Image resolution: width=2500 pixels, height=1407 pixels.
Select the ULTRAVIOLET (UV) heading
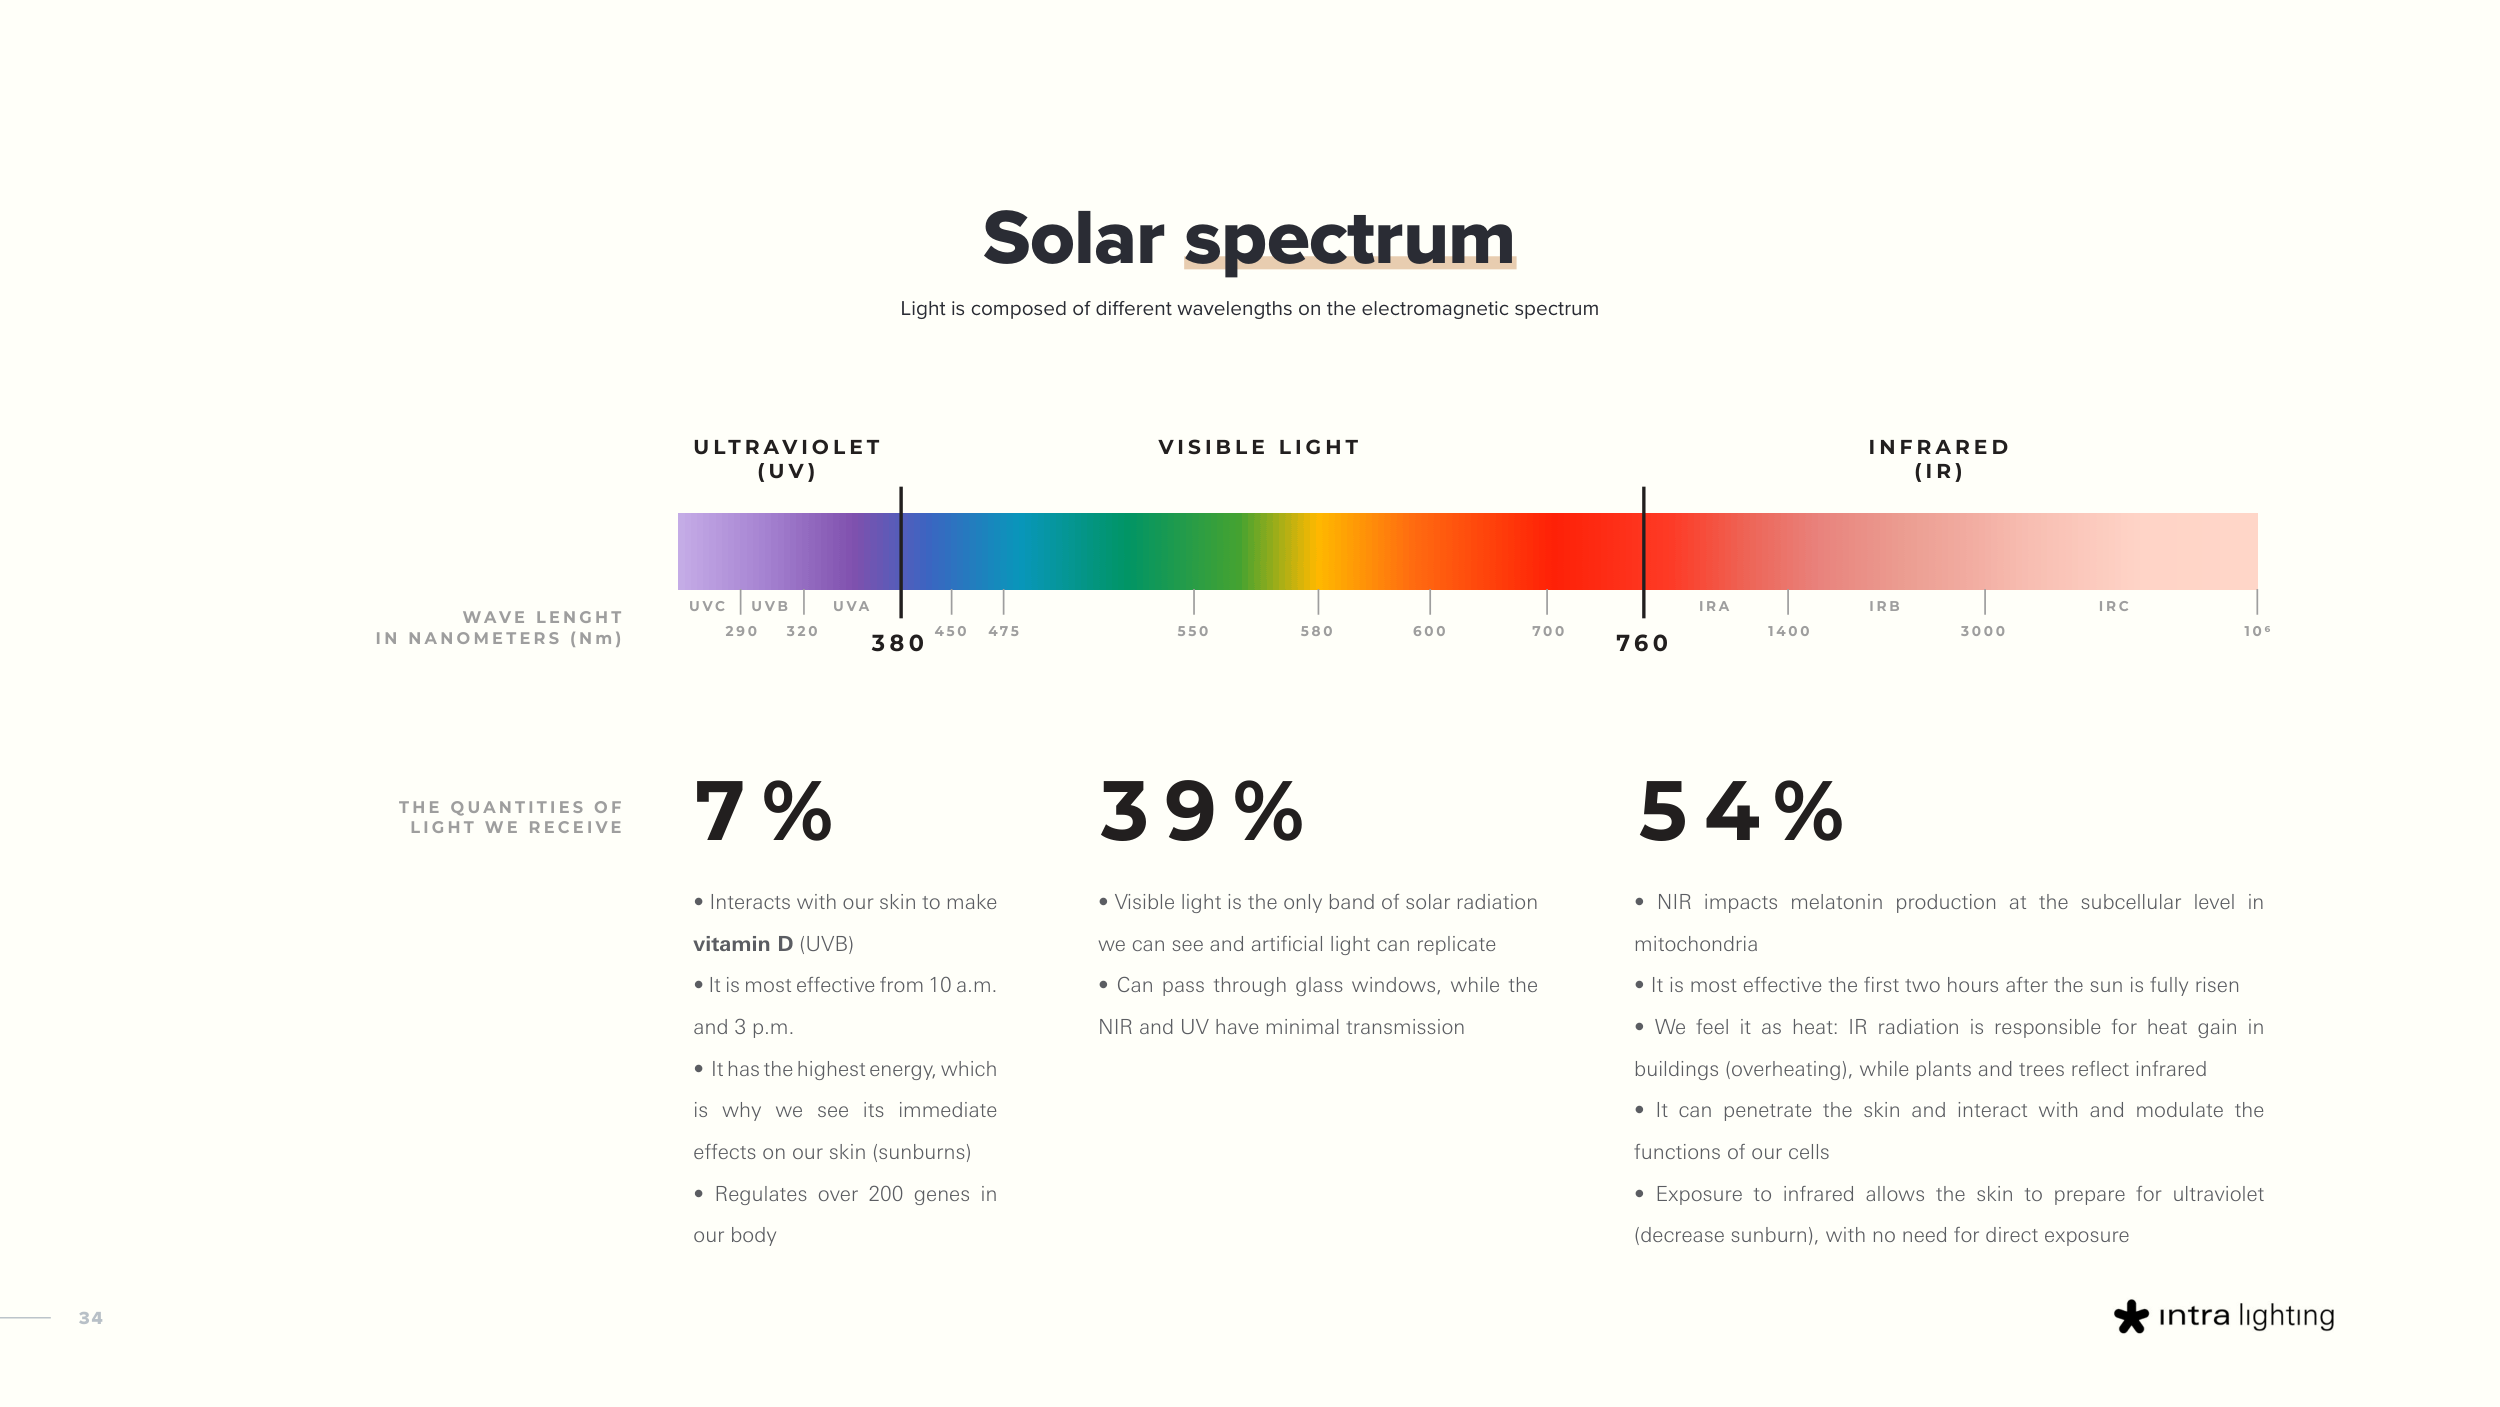click(x=787, y=458)
